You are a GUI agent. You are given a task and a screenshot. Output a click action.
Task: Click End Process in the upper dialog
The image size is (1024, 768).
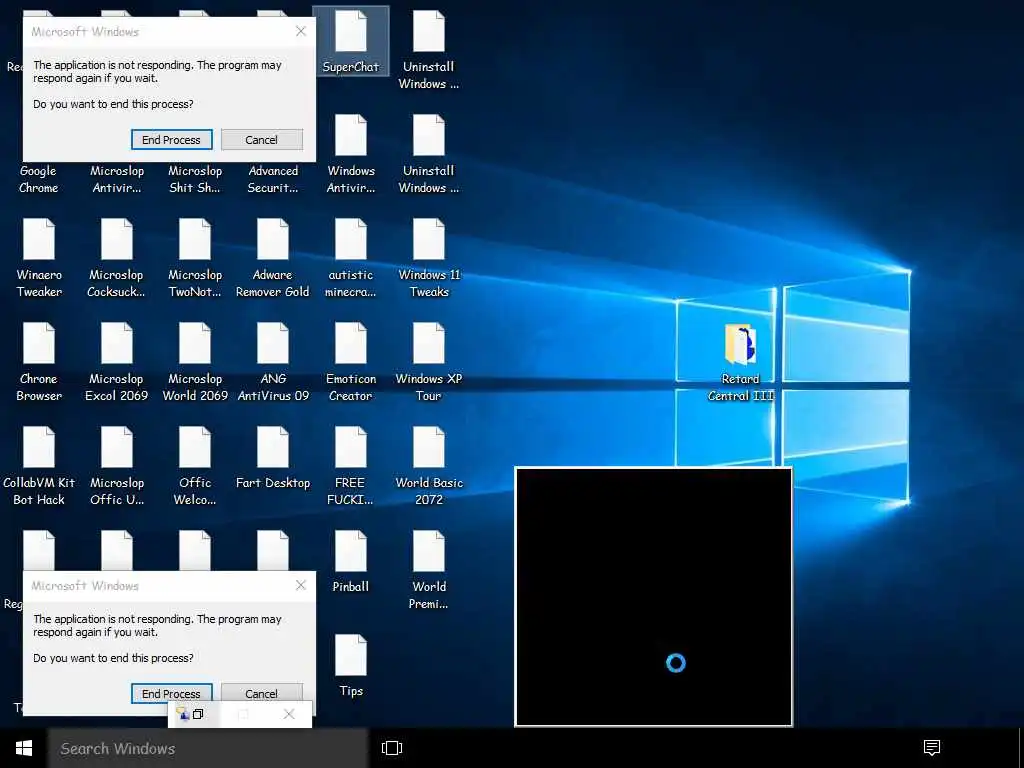(171, 140)
